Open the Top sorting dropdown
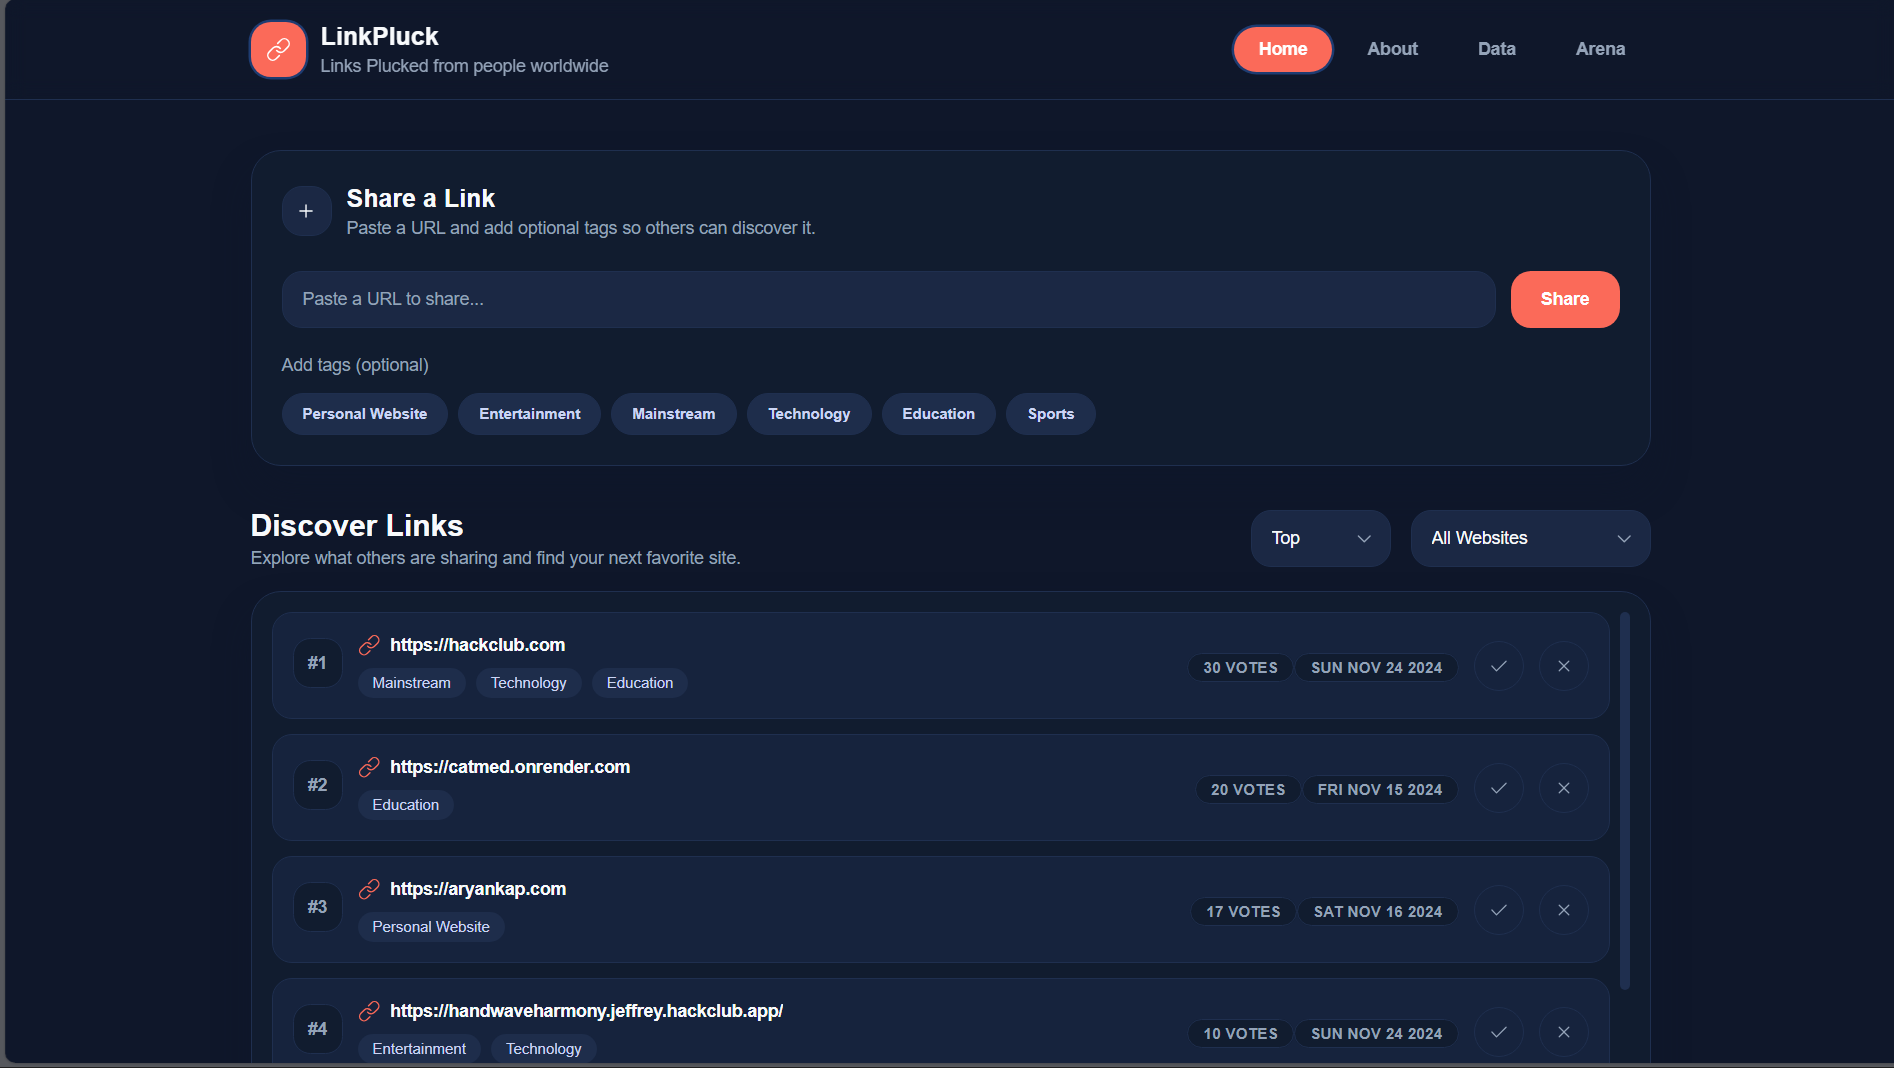Image resolution: width=1894 pixels, height=1068 pixels. [x=1320, y=538]
